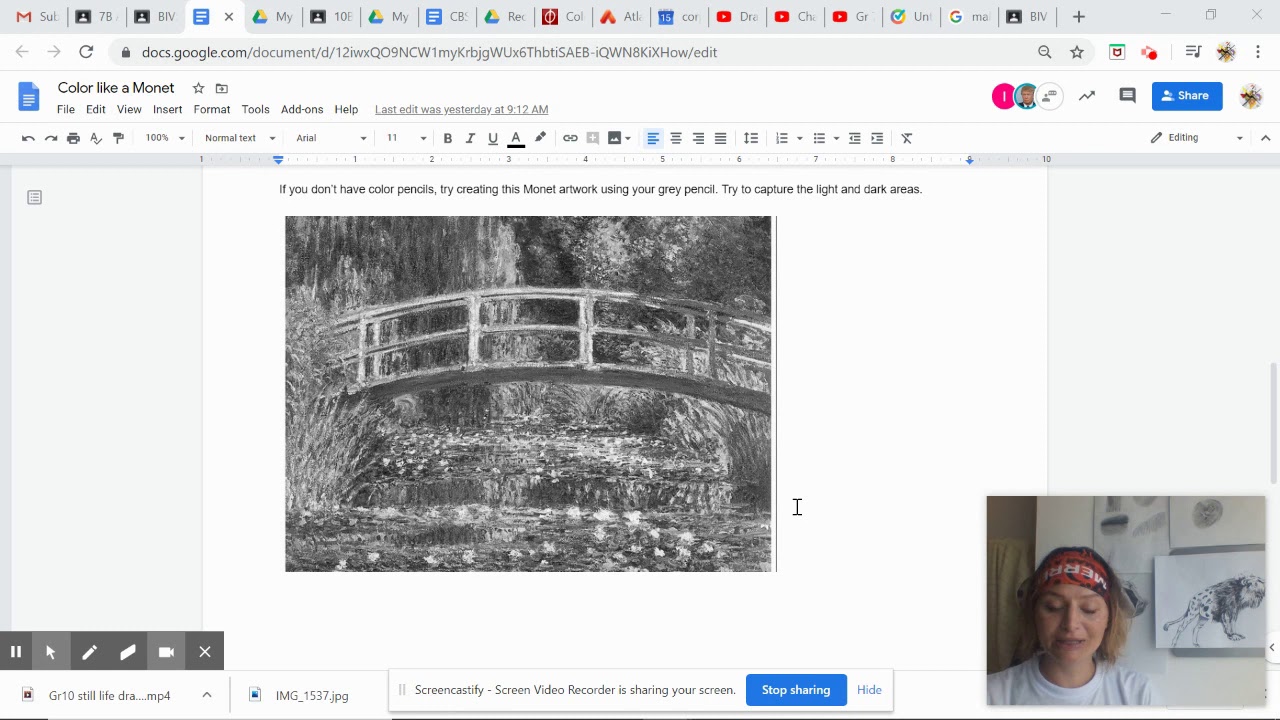Open the highlight color marker
Viewport: 1280px width, 720px height.
tap(540, 138)
